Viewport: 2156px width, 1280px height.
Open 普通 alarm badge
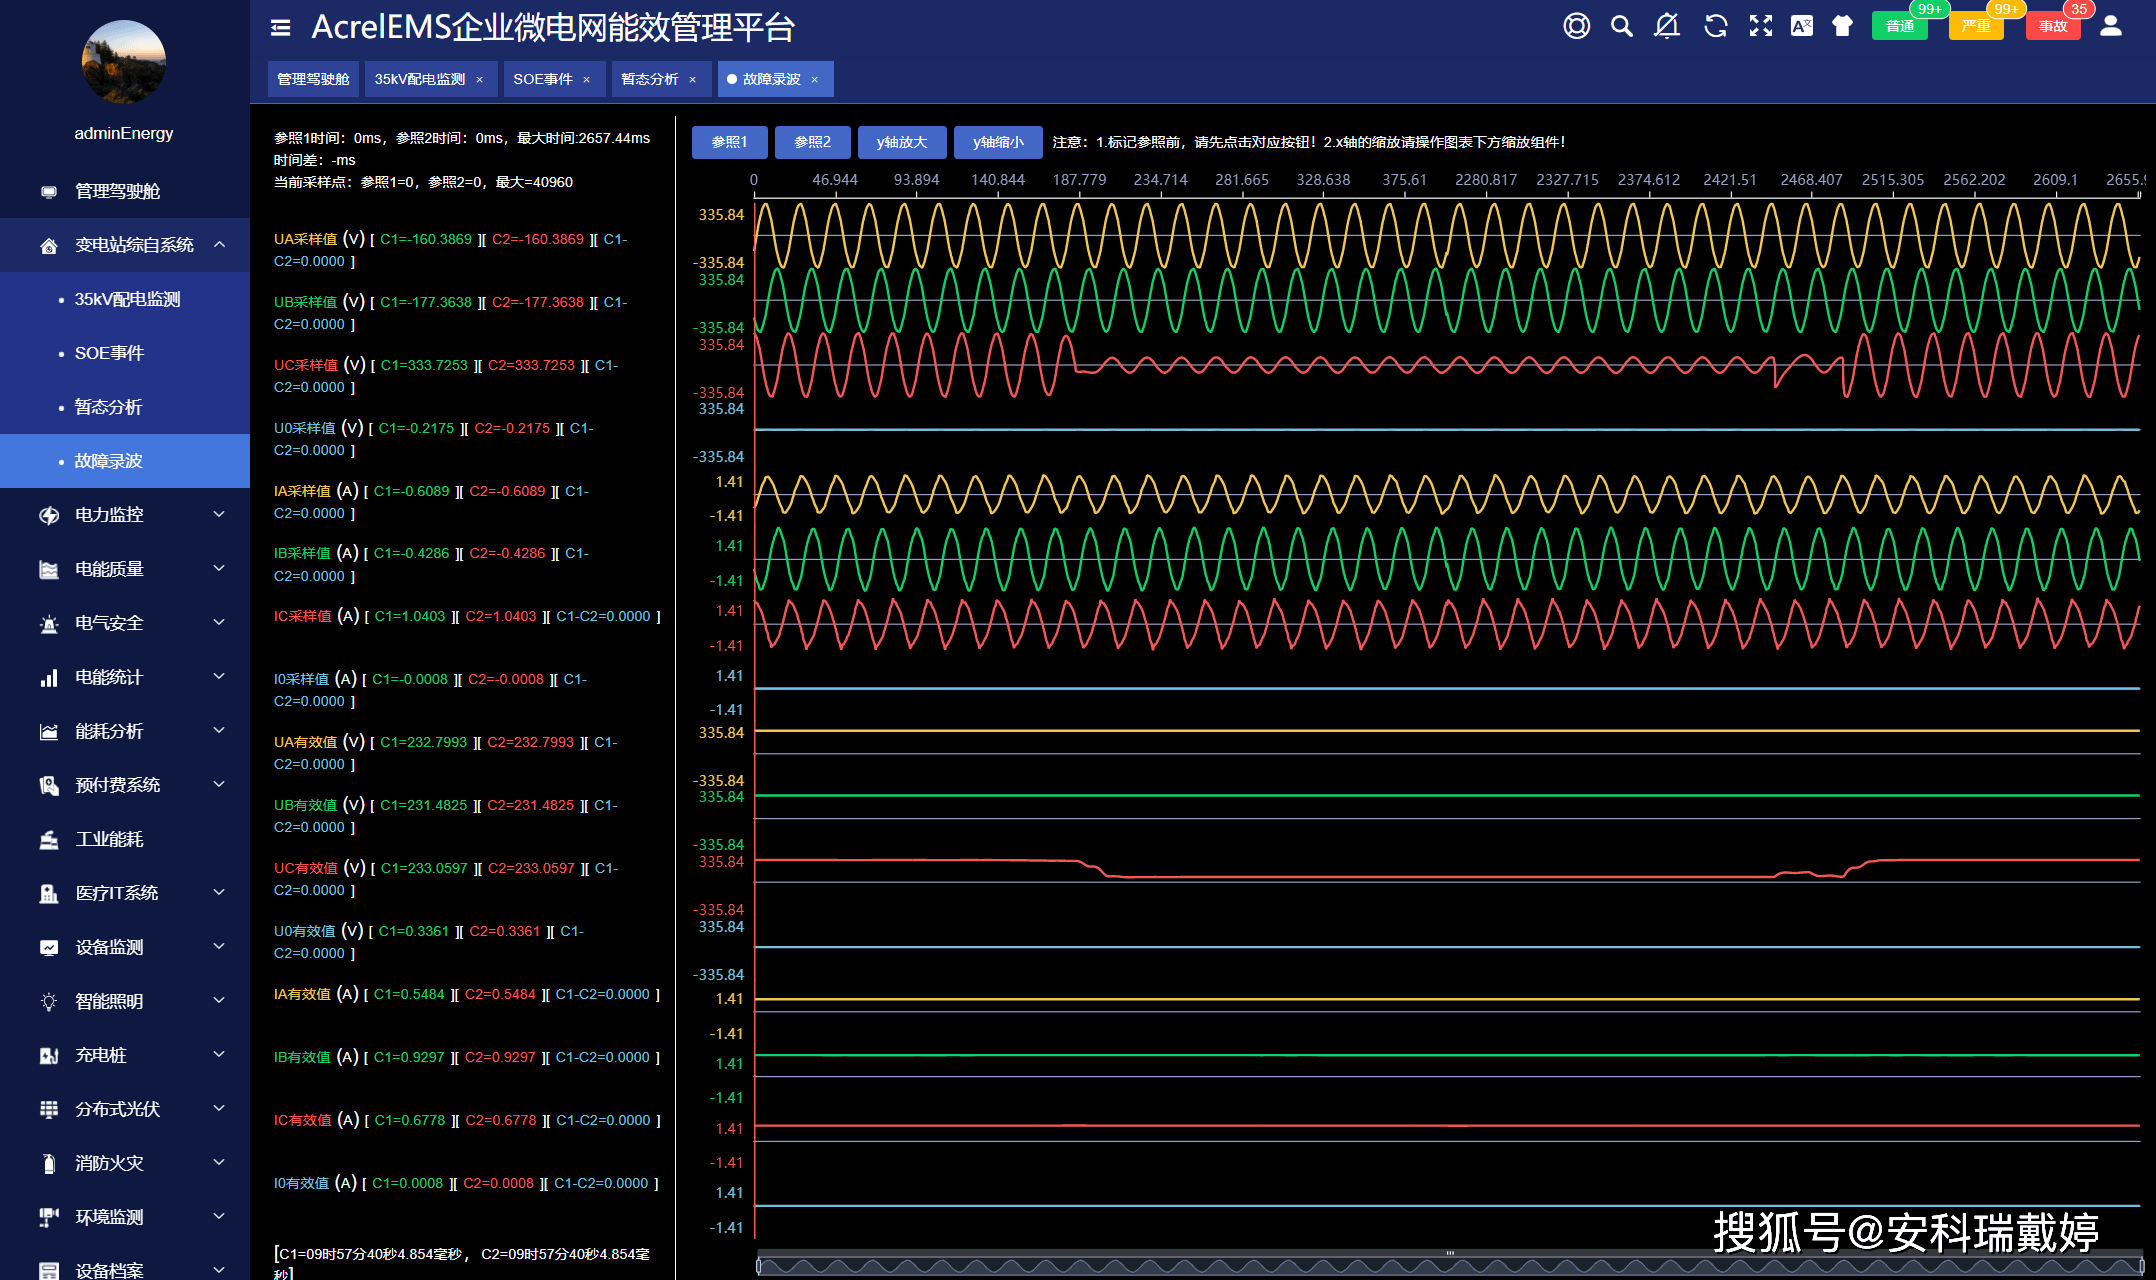click(x=1899, y=26)
